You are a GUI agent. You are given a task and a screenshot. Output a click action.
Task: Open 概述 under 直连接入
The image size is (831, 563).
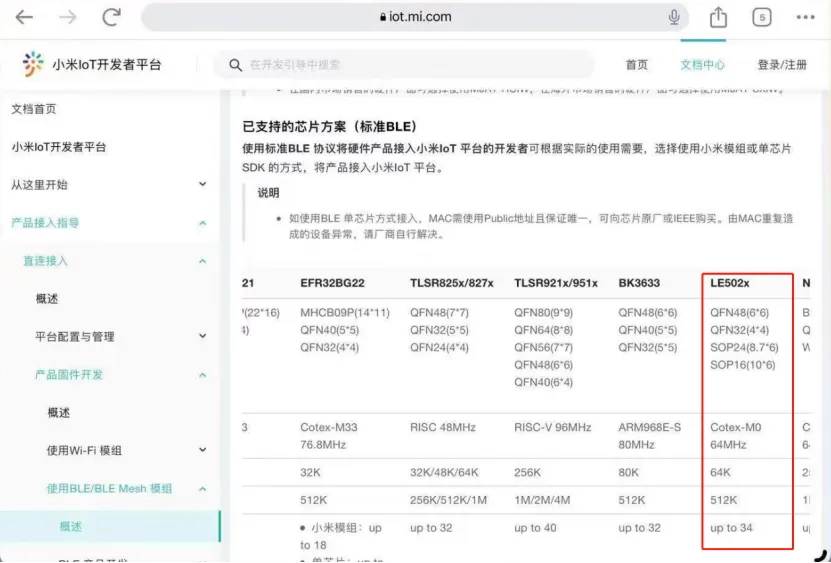click(x=47, y=299)
